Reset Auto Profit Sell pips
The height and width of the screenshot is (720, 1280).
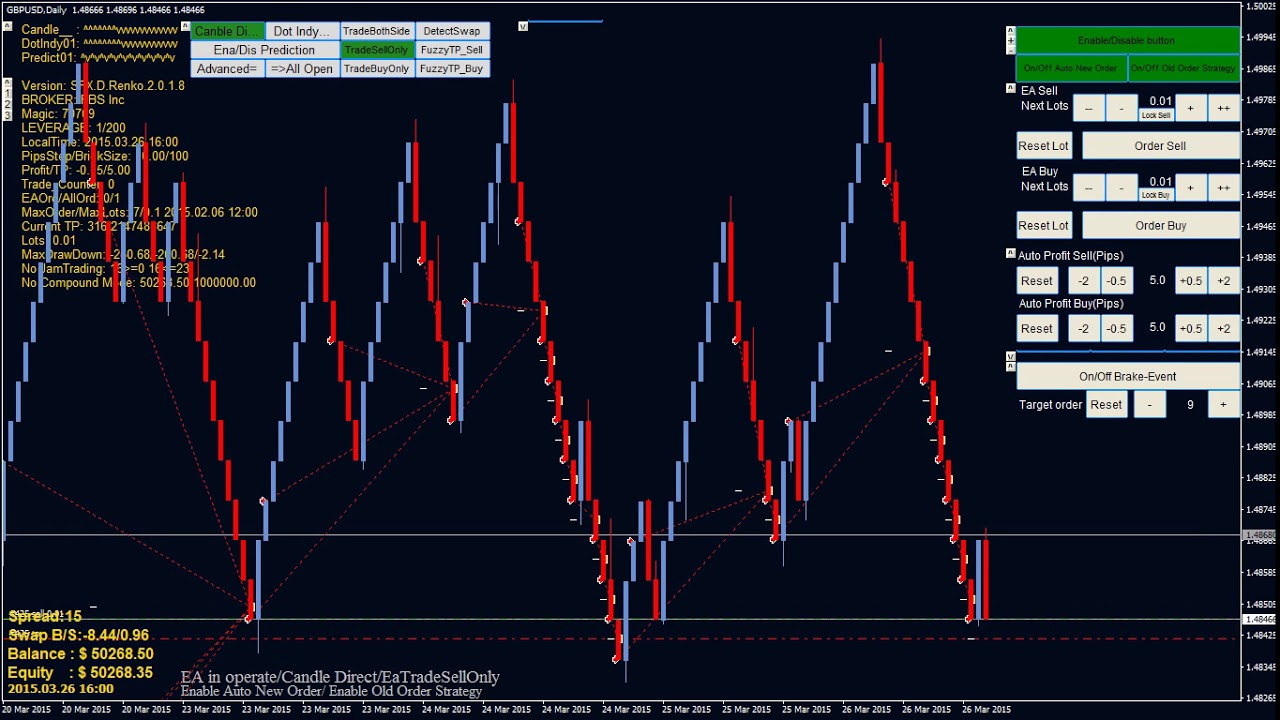(1036, 281)
